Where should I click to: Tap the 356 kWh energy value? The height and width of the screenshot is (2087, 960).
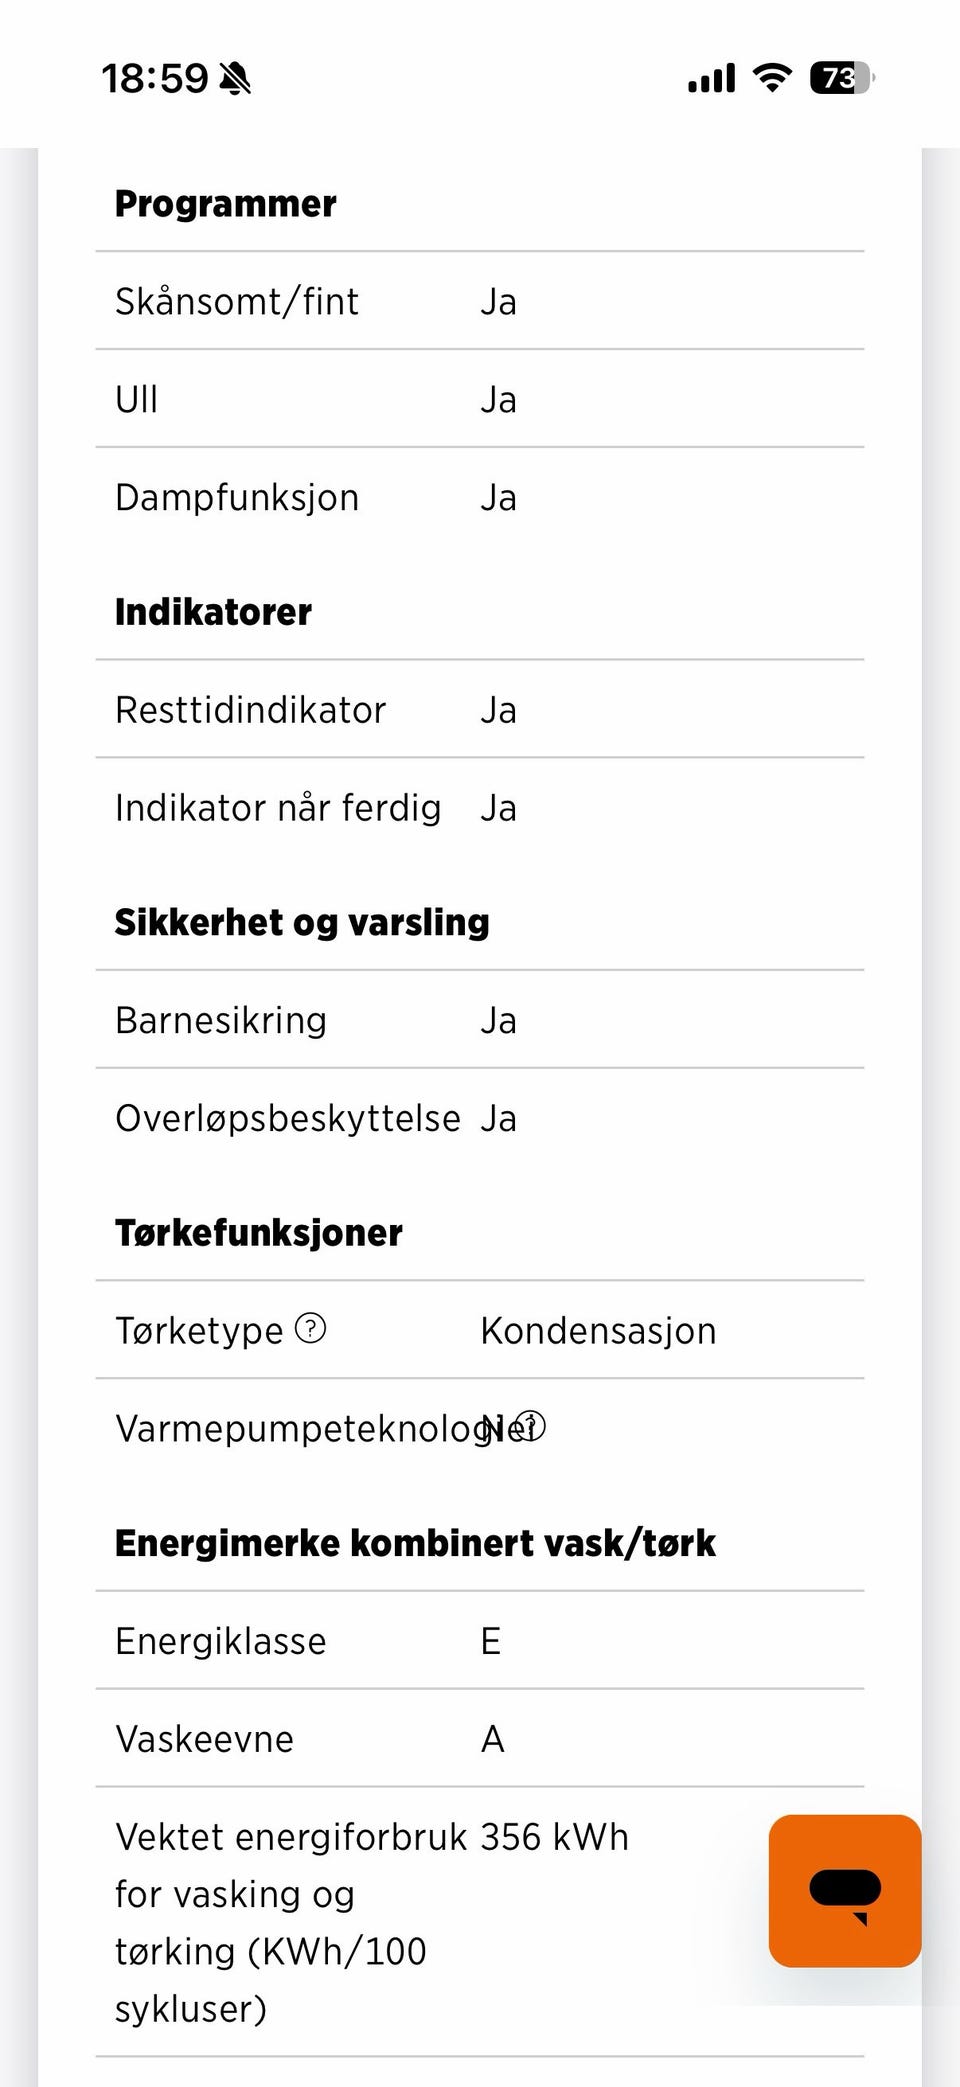(555, 1837)
